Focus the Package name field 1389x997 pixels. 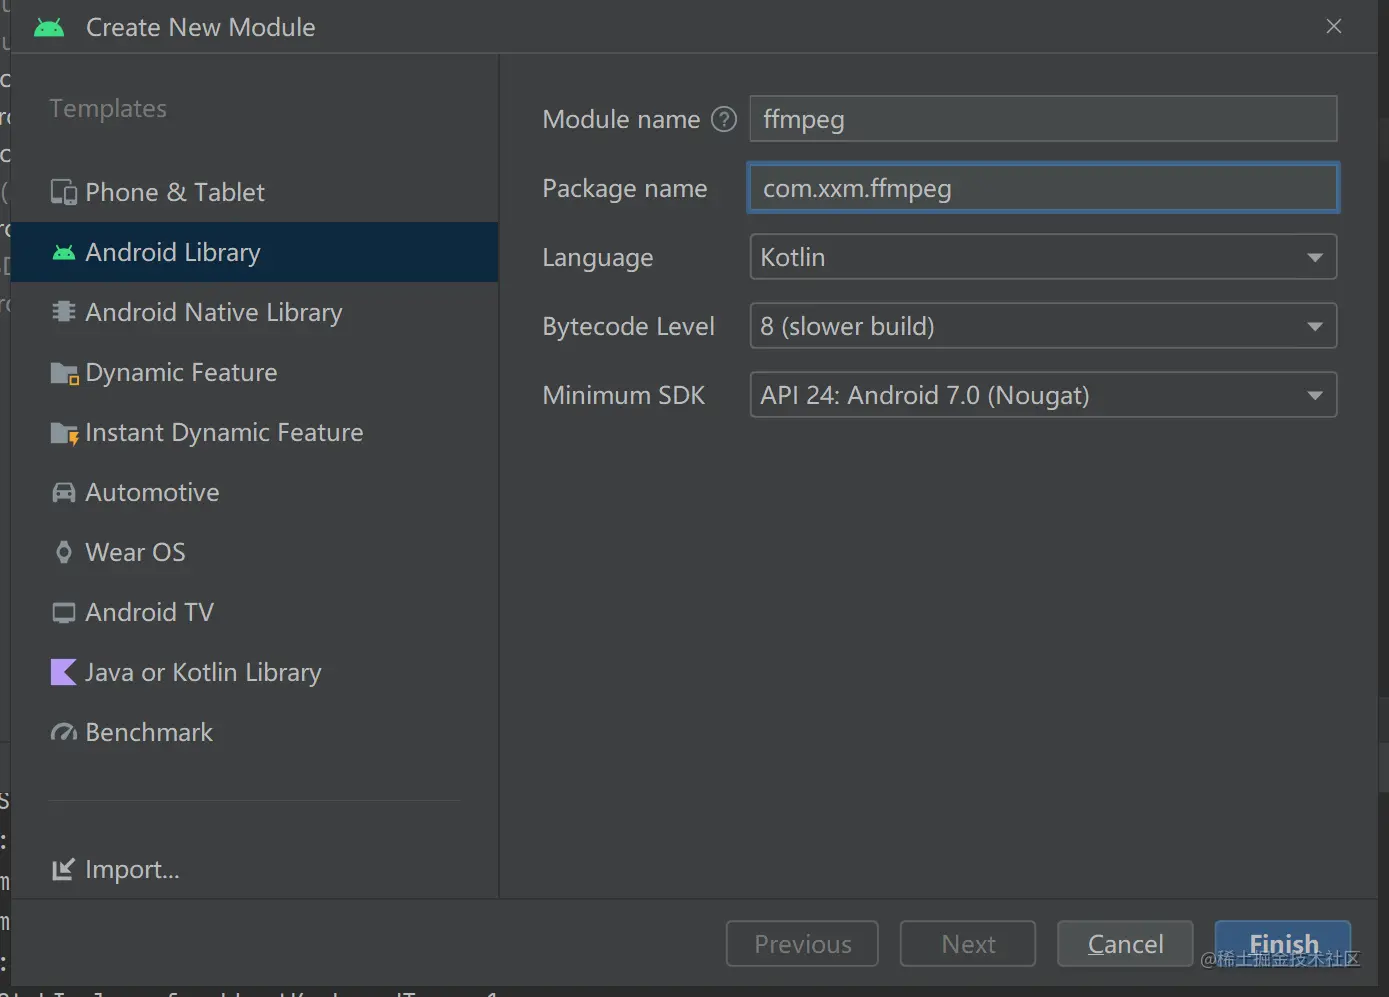(1043, 188)
